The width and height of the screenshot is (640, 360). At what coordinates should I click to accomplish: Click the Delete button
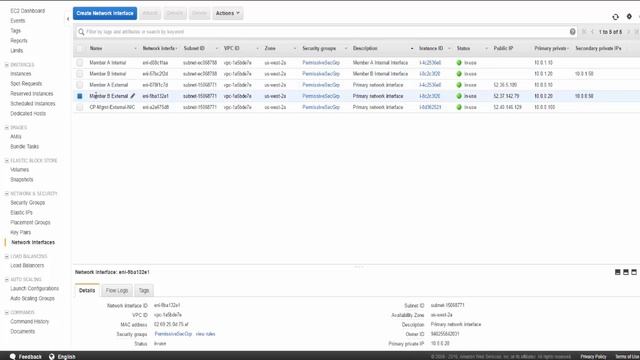[199, 13]
